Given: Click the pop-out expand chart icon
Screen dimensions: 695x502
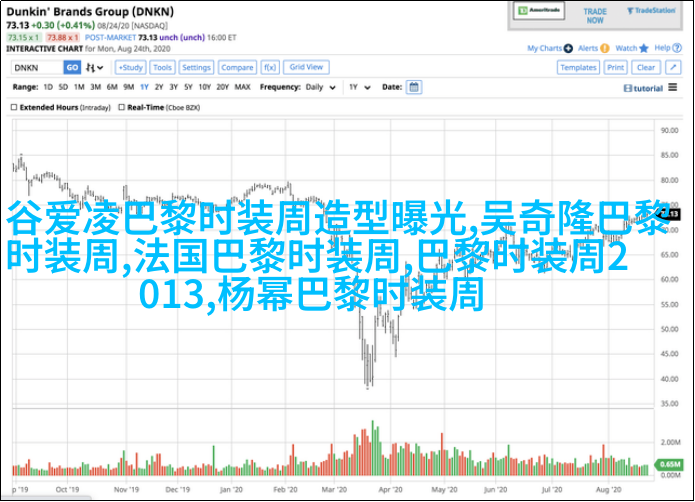Looking at the screenshot, I should pyautogui.click(x=673, y=68).
